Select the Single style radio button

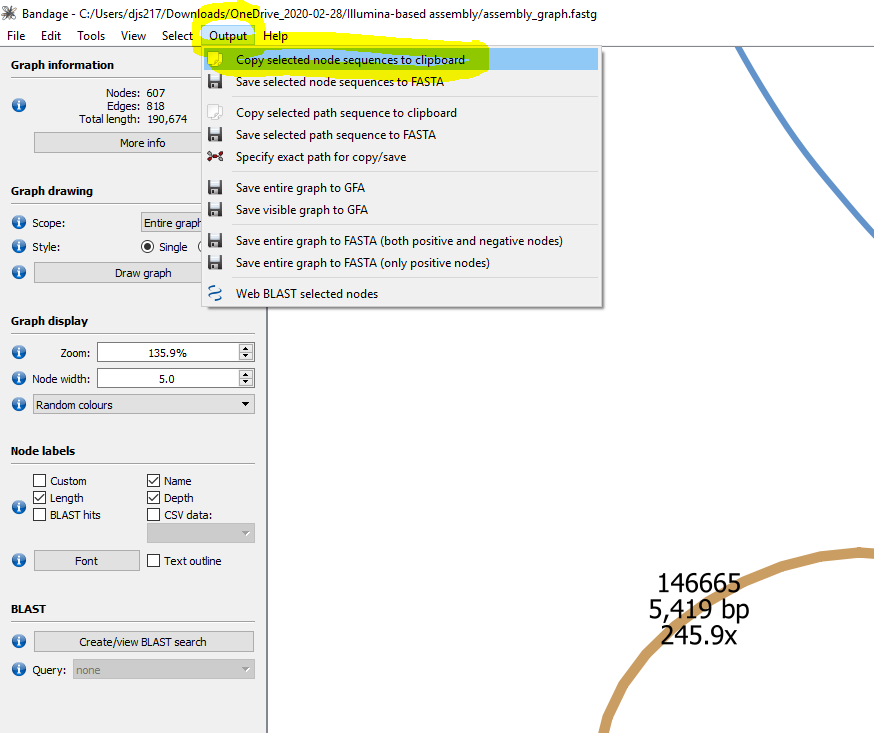pos(148,247)
